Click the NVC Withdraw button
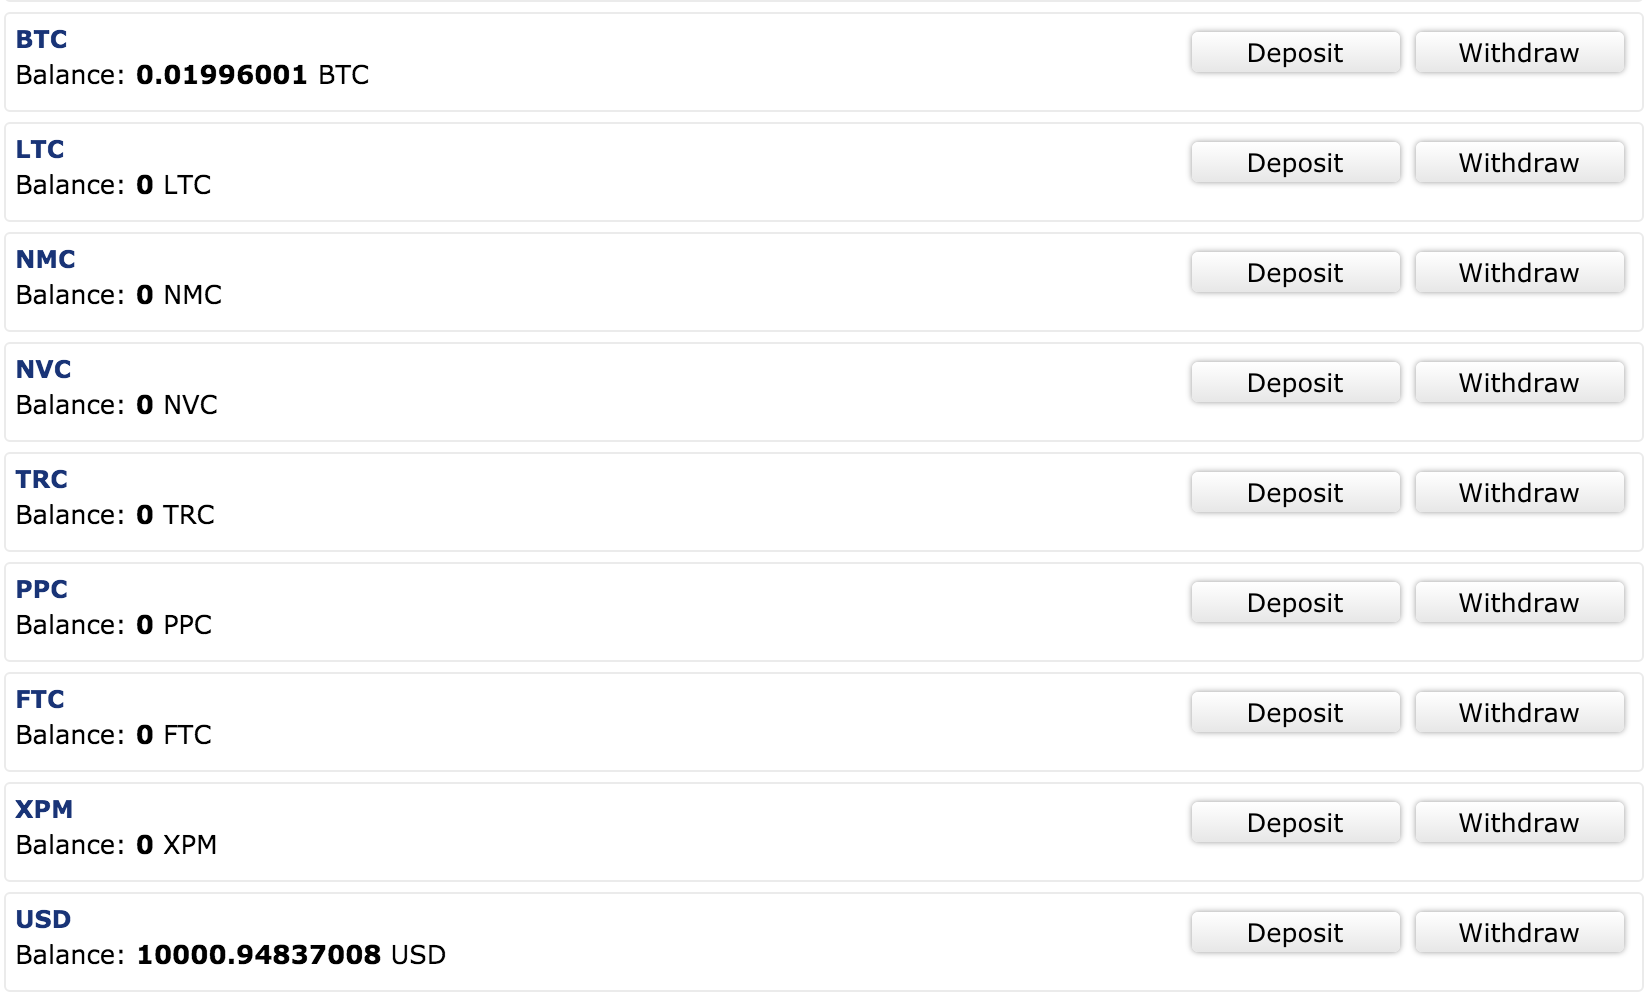This screenshot has width=1650, height=998. coord(1519,383)
